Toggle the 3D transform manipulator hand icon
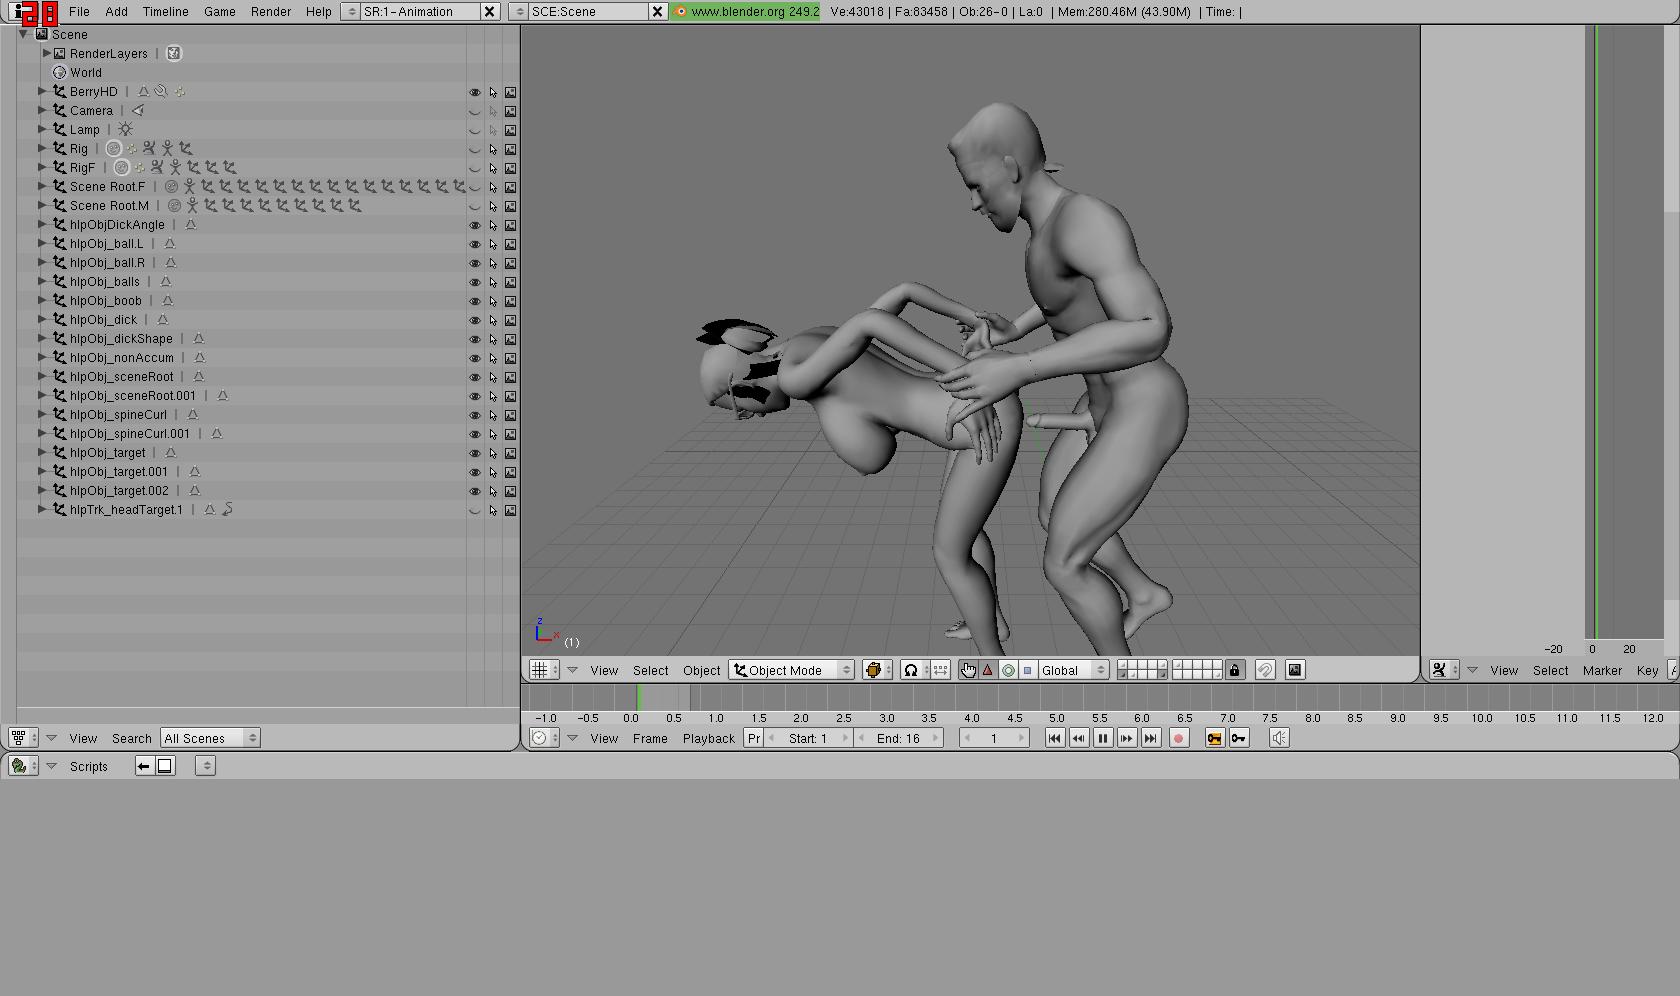The height and width of the screenshot is (996, 1680). (x=968, y=670)
